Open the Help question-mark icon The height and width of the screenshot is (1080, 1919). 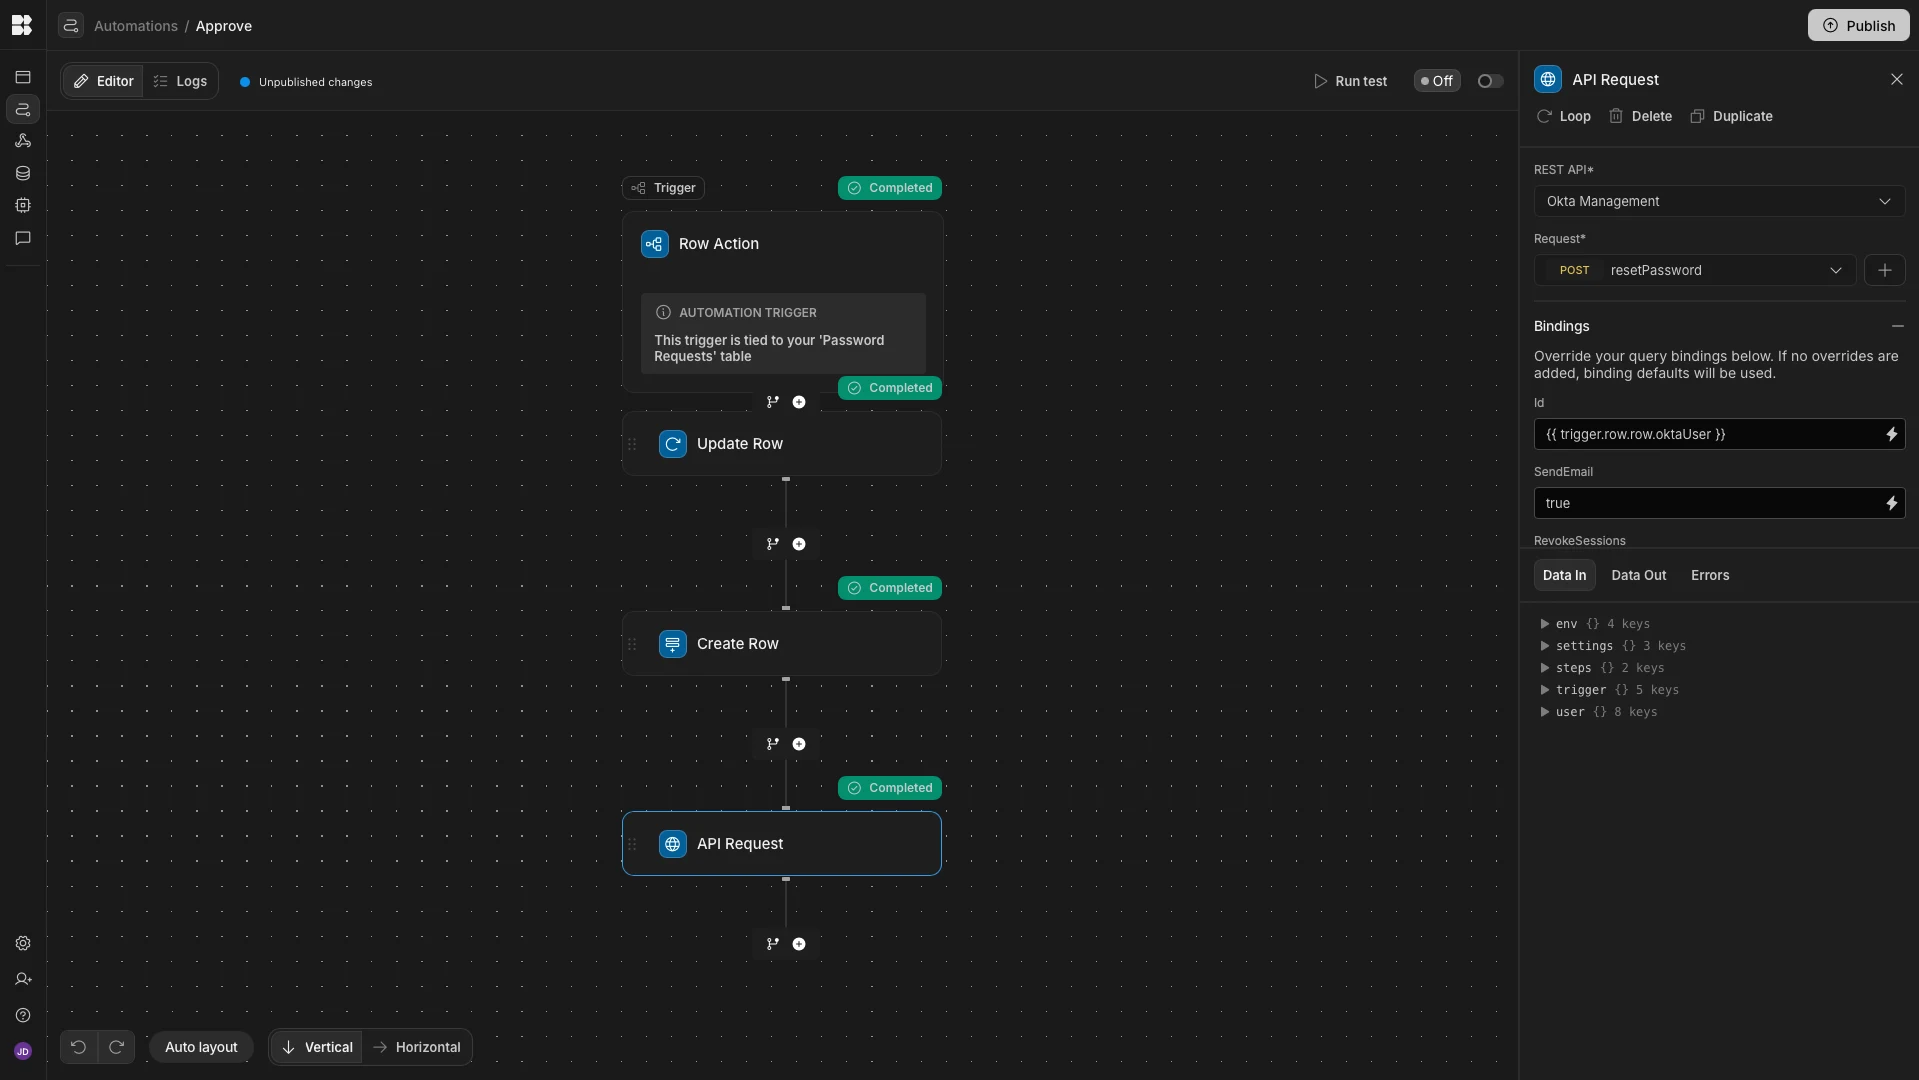coord(23,1015)
